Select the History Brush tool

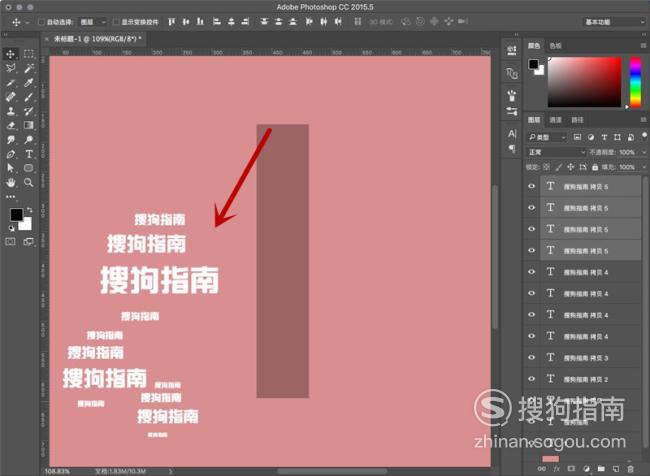[29, 111]
